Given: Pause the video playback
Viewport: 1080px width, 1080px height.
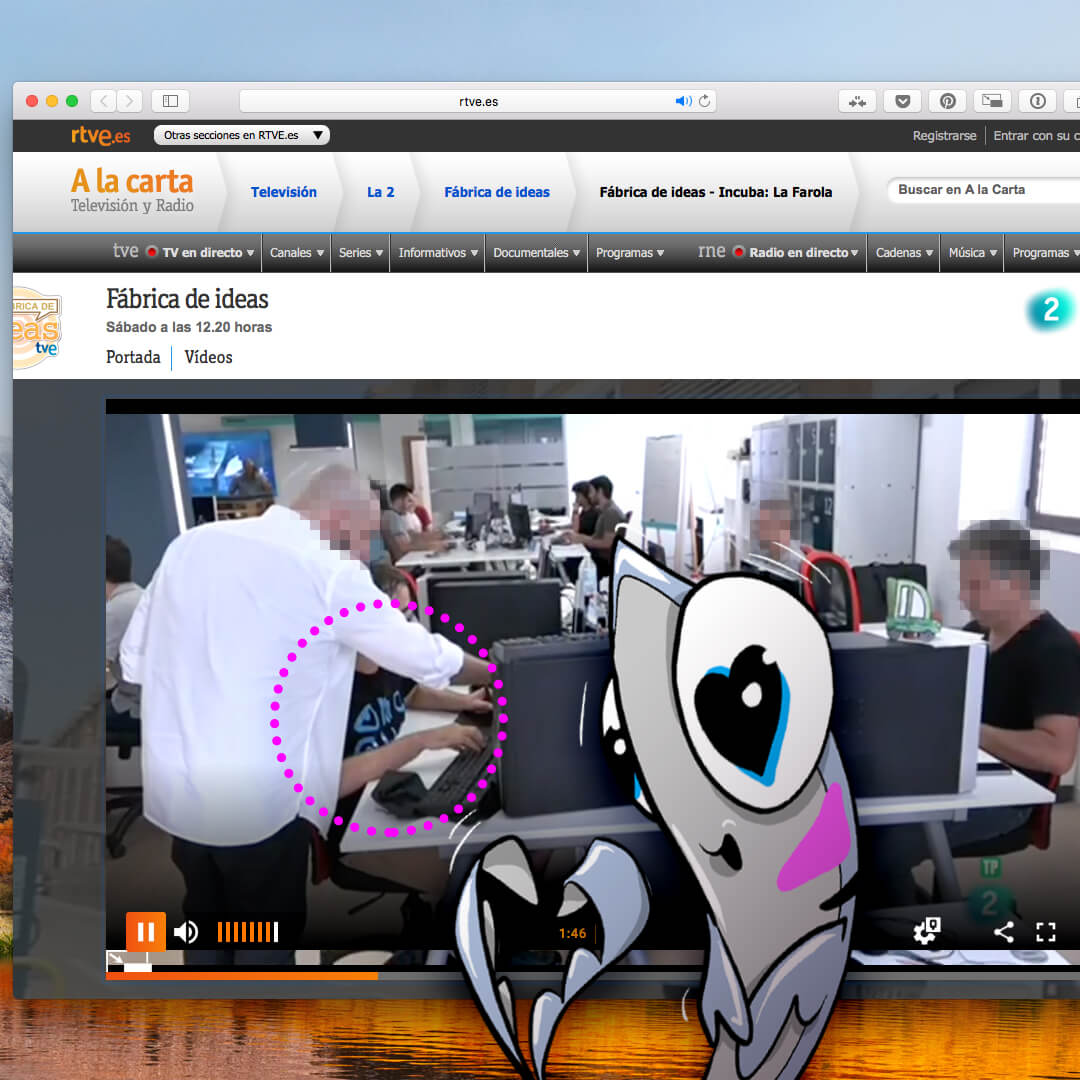Looking at the screenshot, I should click(x=146, y=932).
